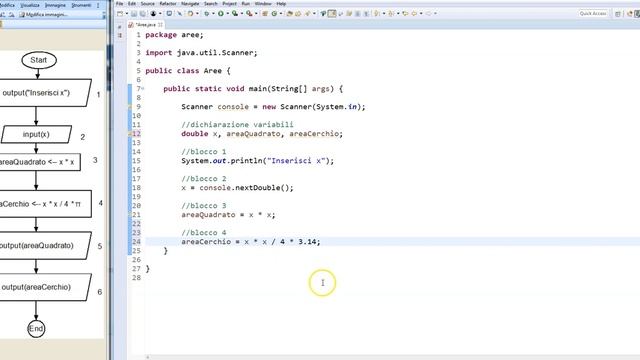The height and width of the screenshot is (360, 640).
Task: Click the Save All toolbar icon
Action: click(x=142, y=13)
